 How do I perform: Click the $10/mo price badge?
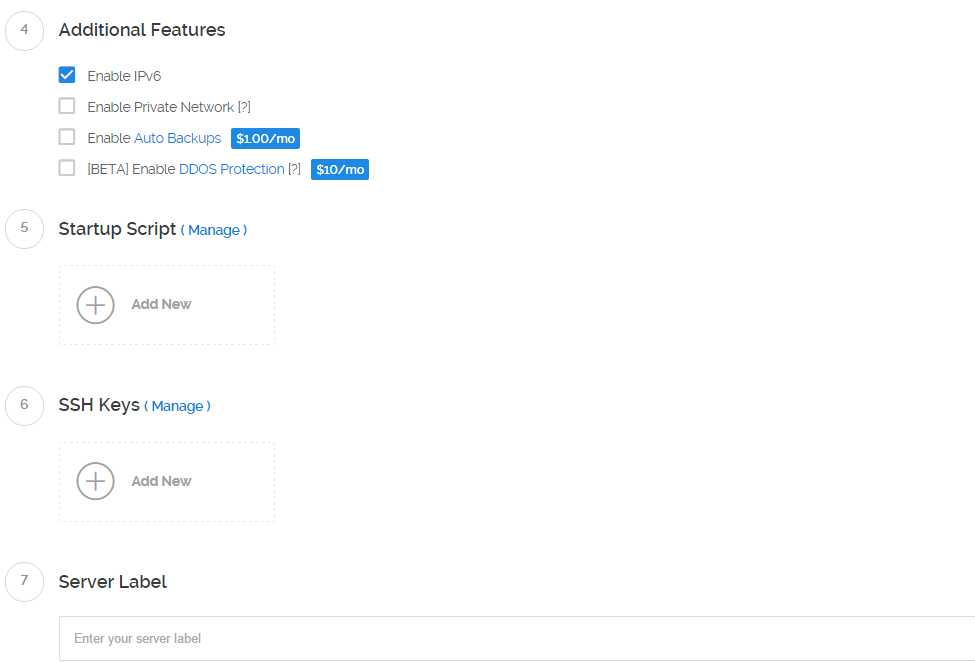pos(340,170)
